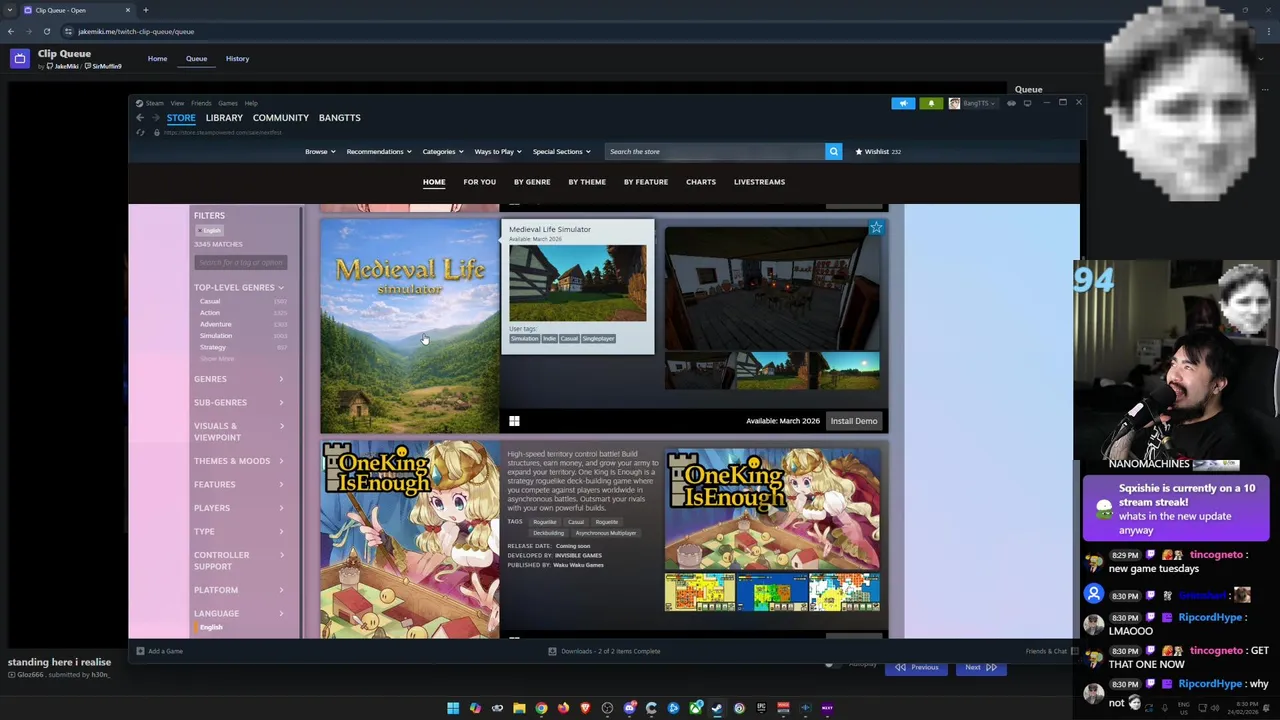
Task: Open the Browse dropdown in store nav
Action: point(320,152)
